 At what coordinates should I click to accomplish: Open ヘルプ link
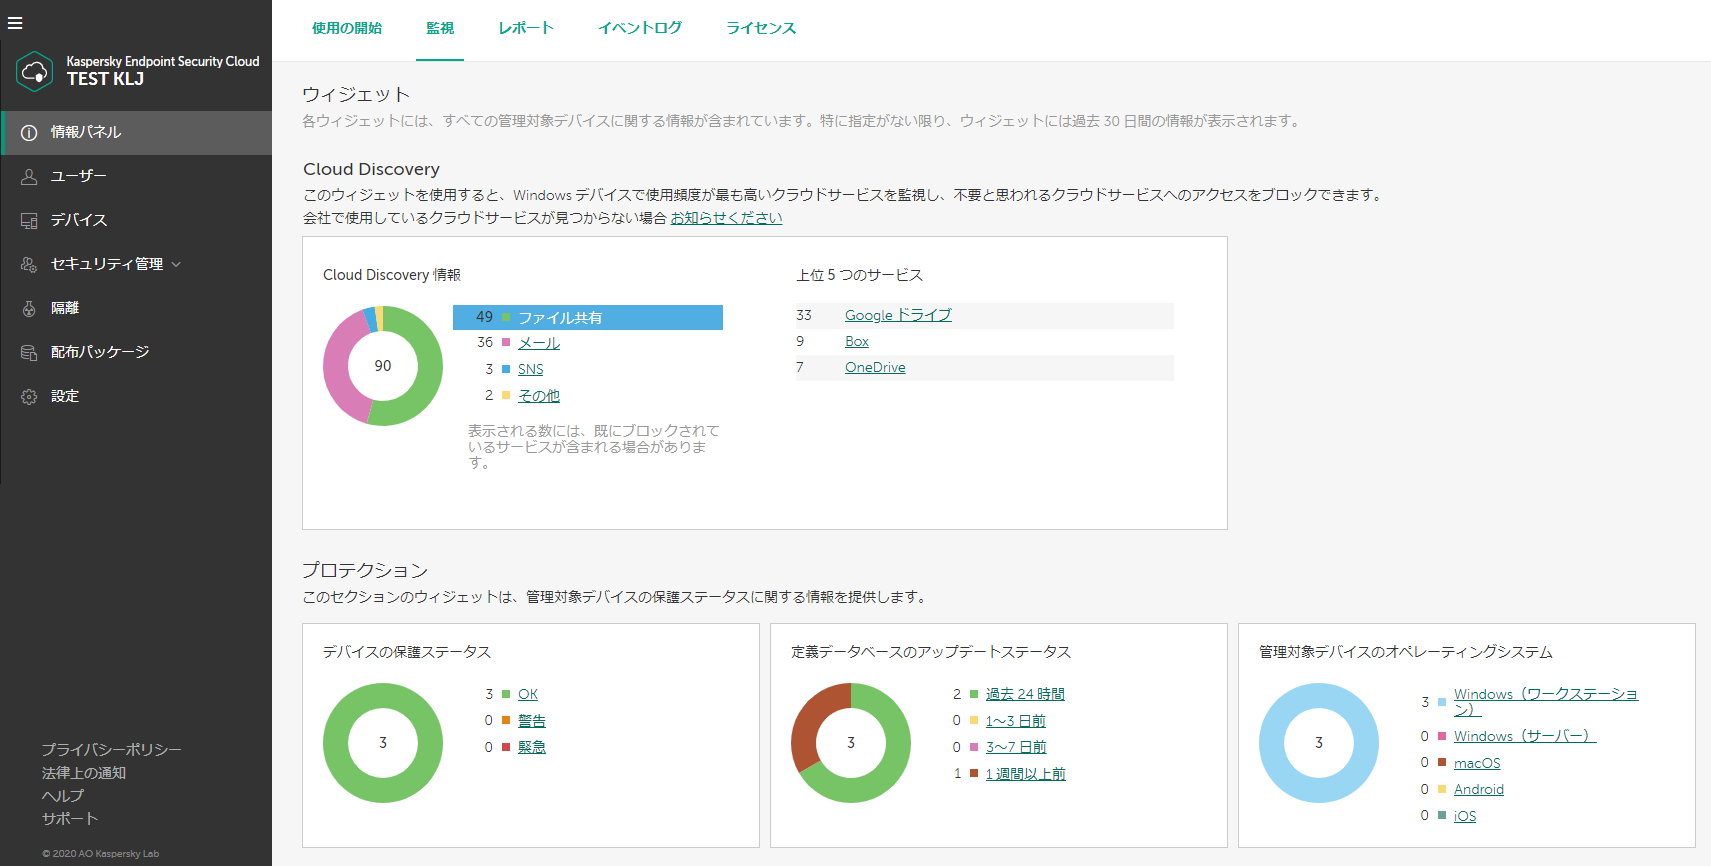[x=62, y=796]
